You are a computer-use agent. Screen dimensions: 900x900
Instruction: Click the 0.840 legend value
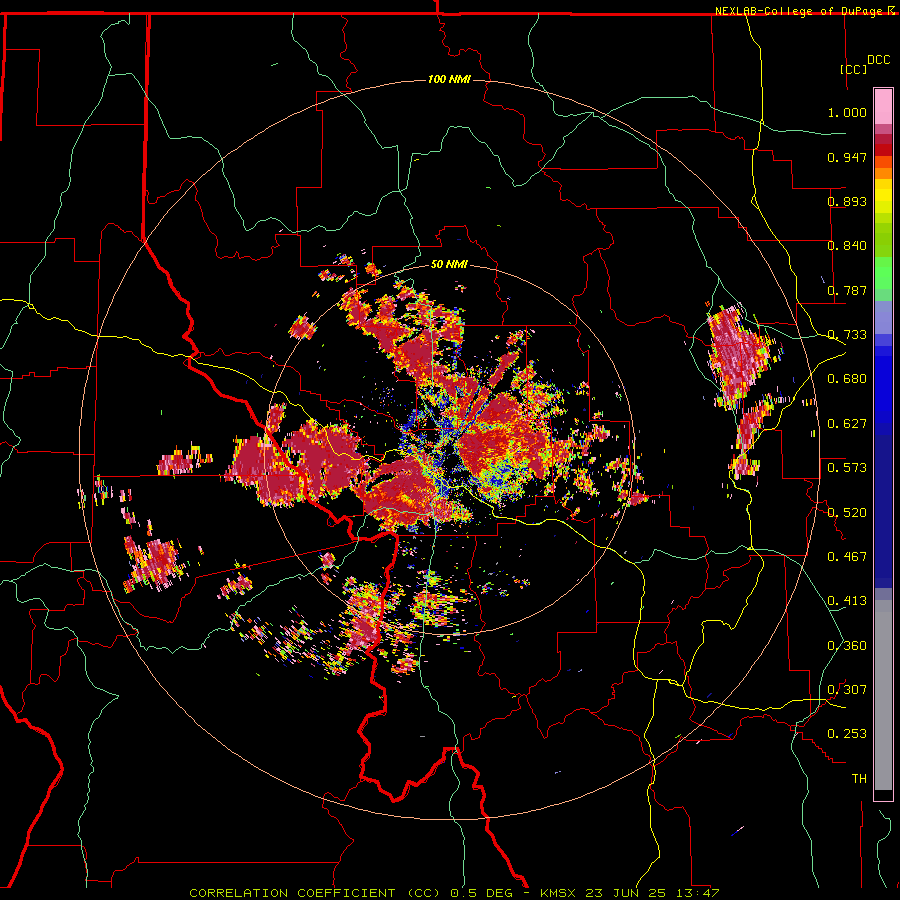pyautogui.click(x=847, y=246)
